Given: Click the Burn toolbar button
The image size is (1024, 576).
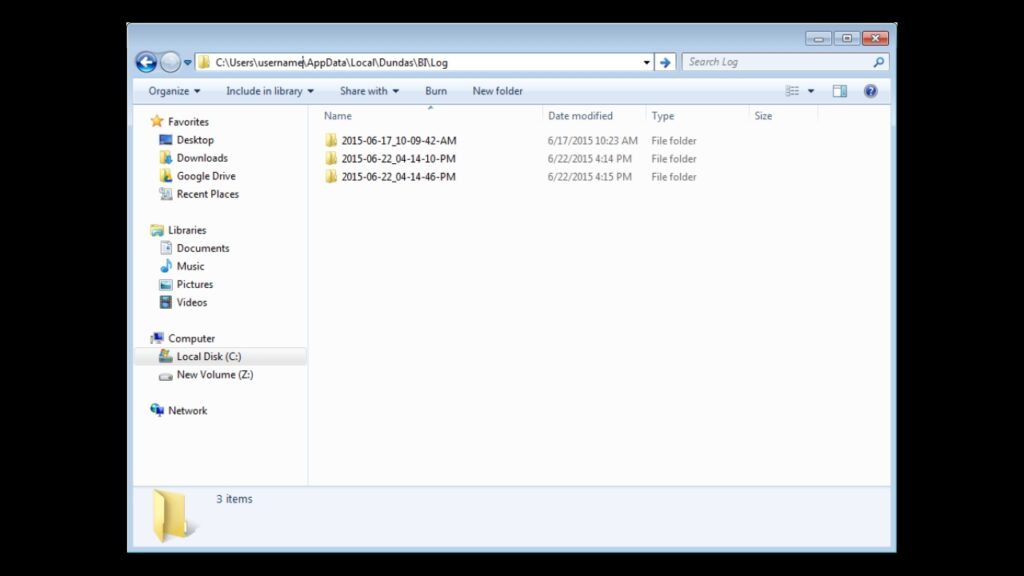Looking at the screenshot, I should tap(436, 91).
